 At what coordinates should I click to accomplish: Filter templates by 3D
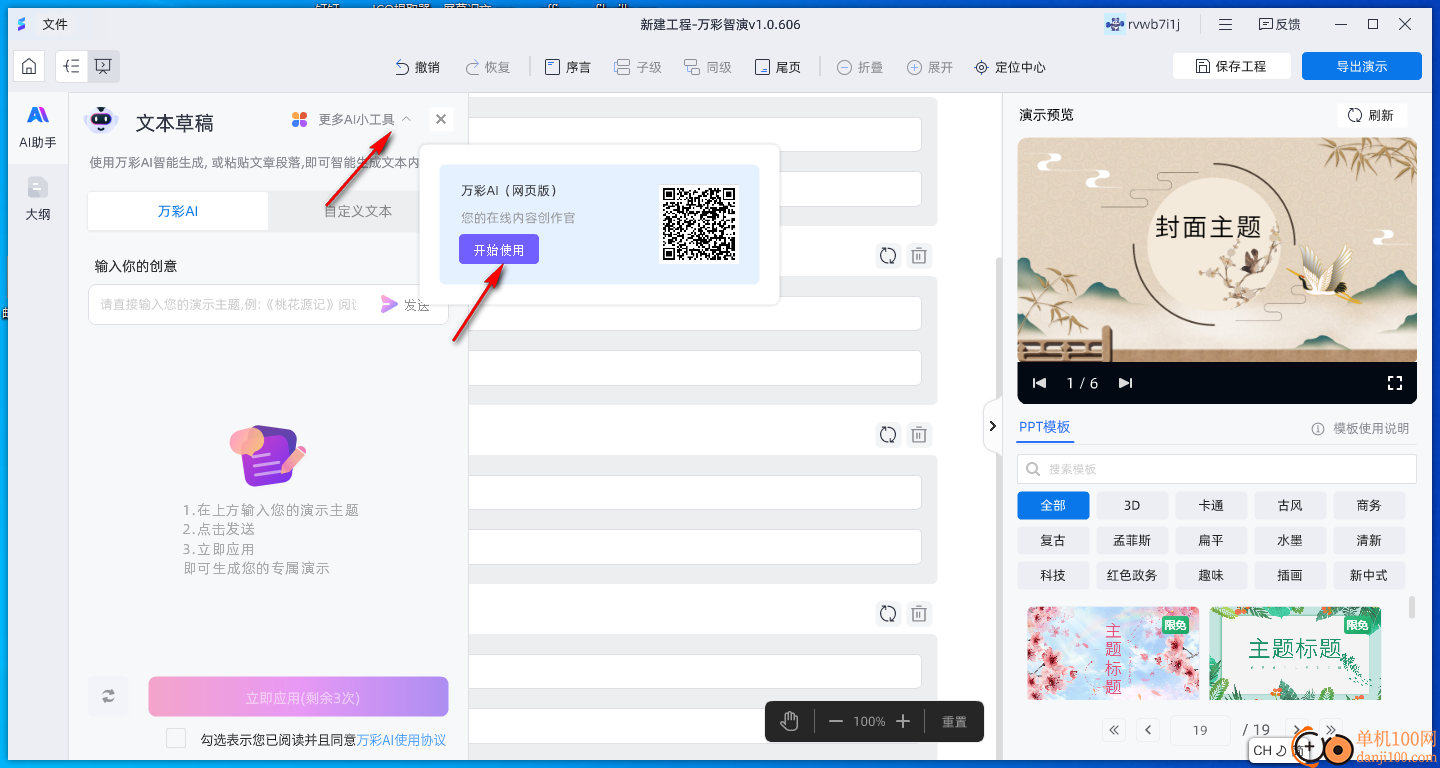pos(1132,505)
